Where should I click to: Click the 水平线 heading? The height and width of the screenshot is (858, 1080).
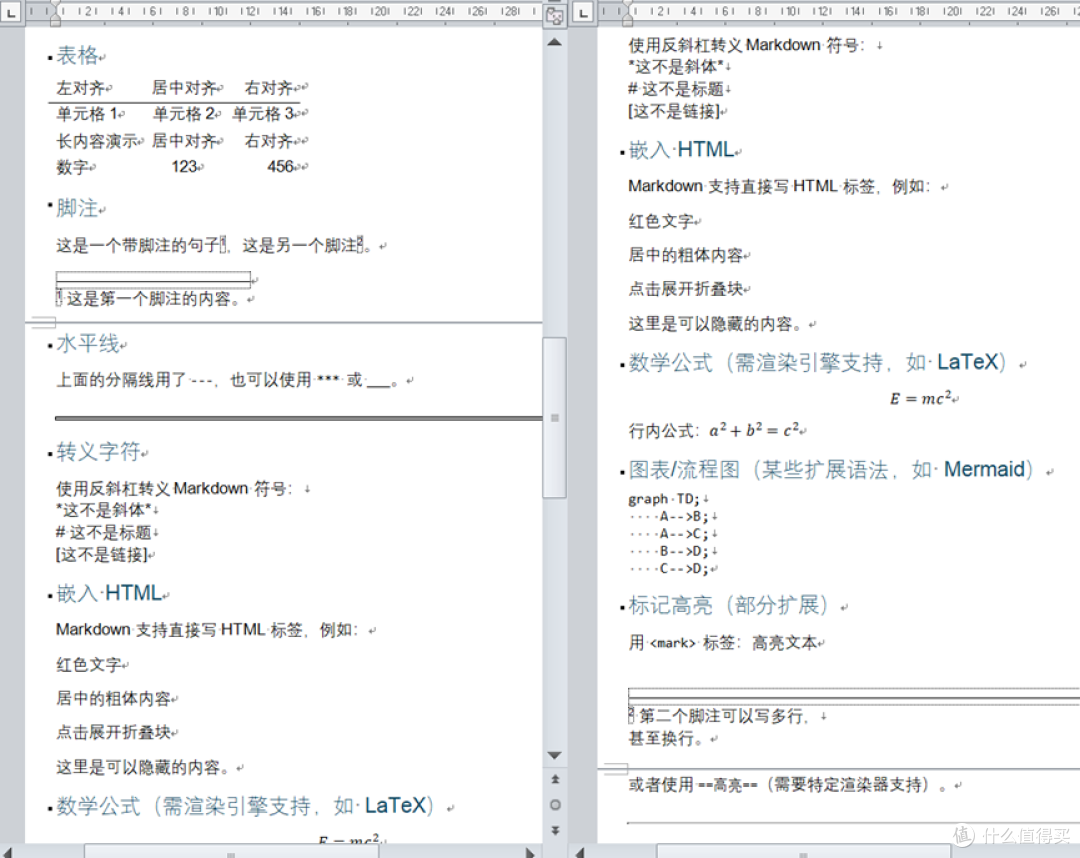pos(88,343)
